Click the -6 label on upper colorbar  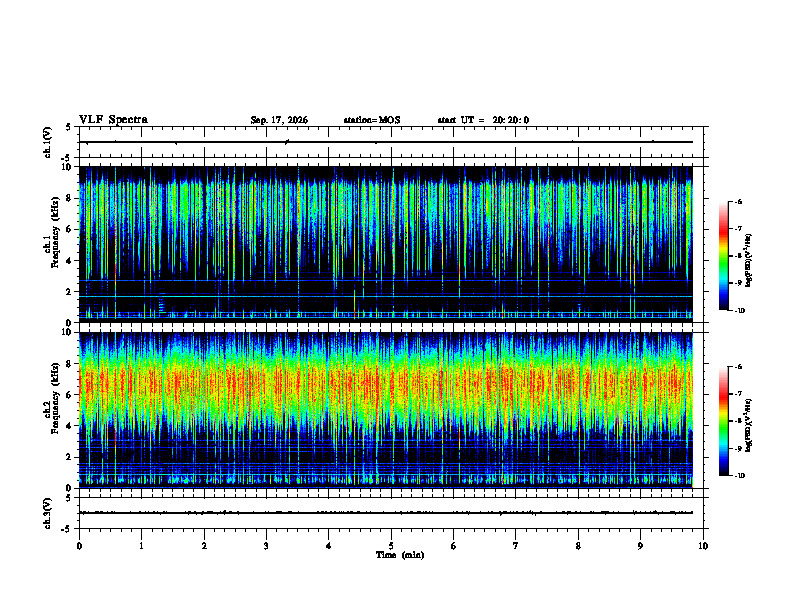point(739,201)
